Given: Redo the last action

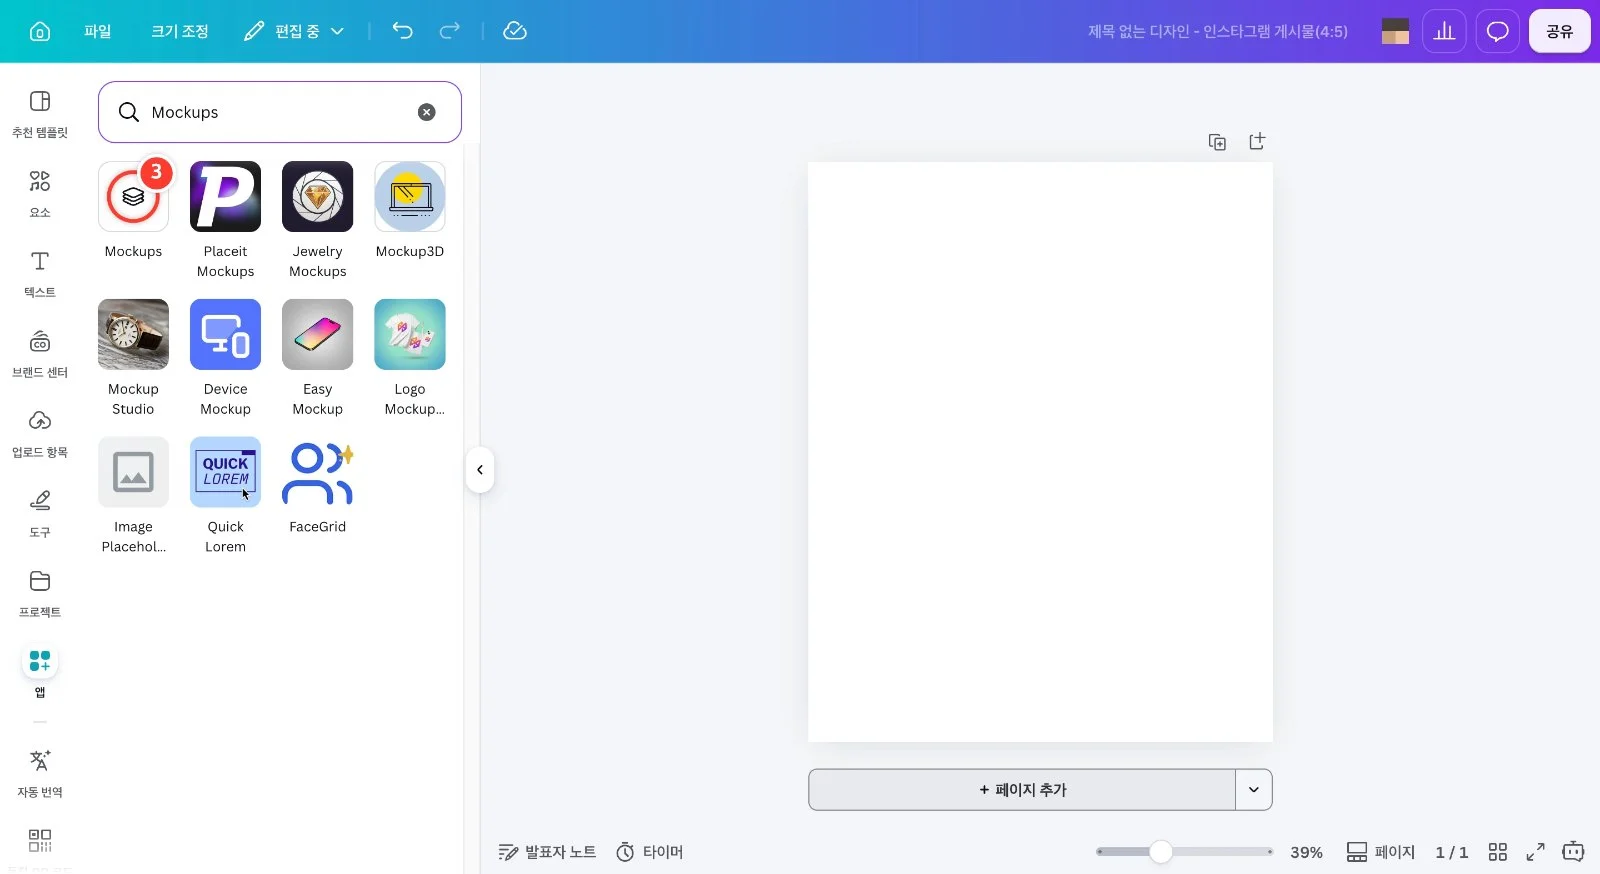Looking at the screenshot, I should tap(450, 31).
